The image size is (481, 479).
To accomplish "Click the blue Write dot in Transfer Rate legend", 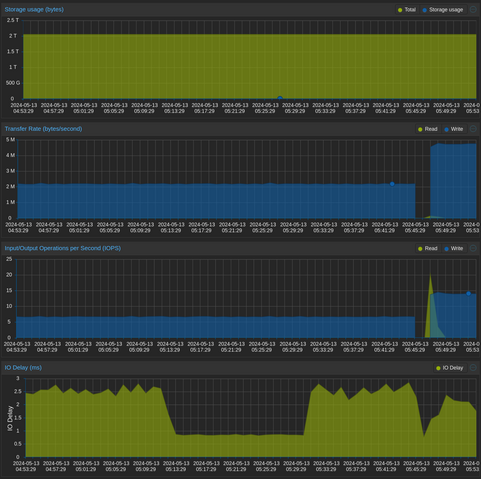I will [447, 129].
